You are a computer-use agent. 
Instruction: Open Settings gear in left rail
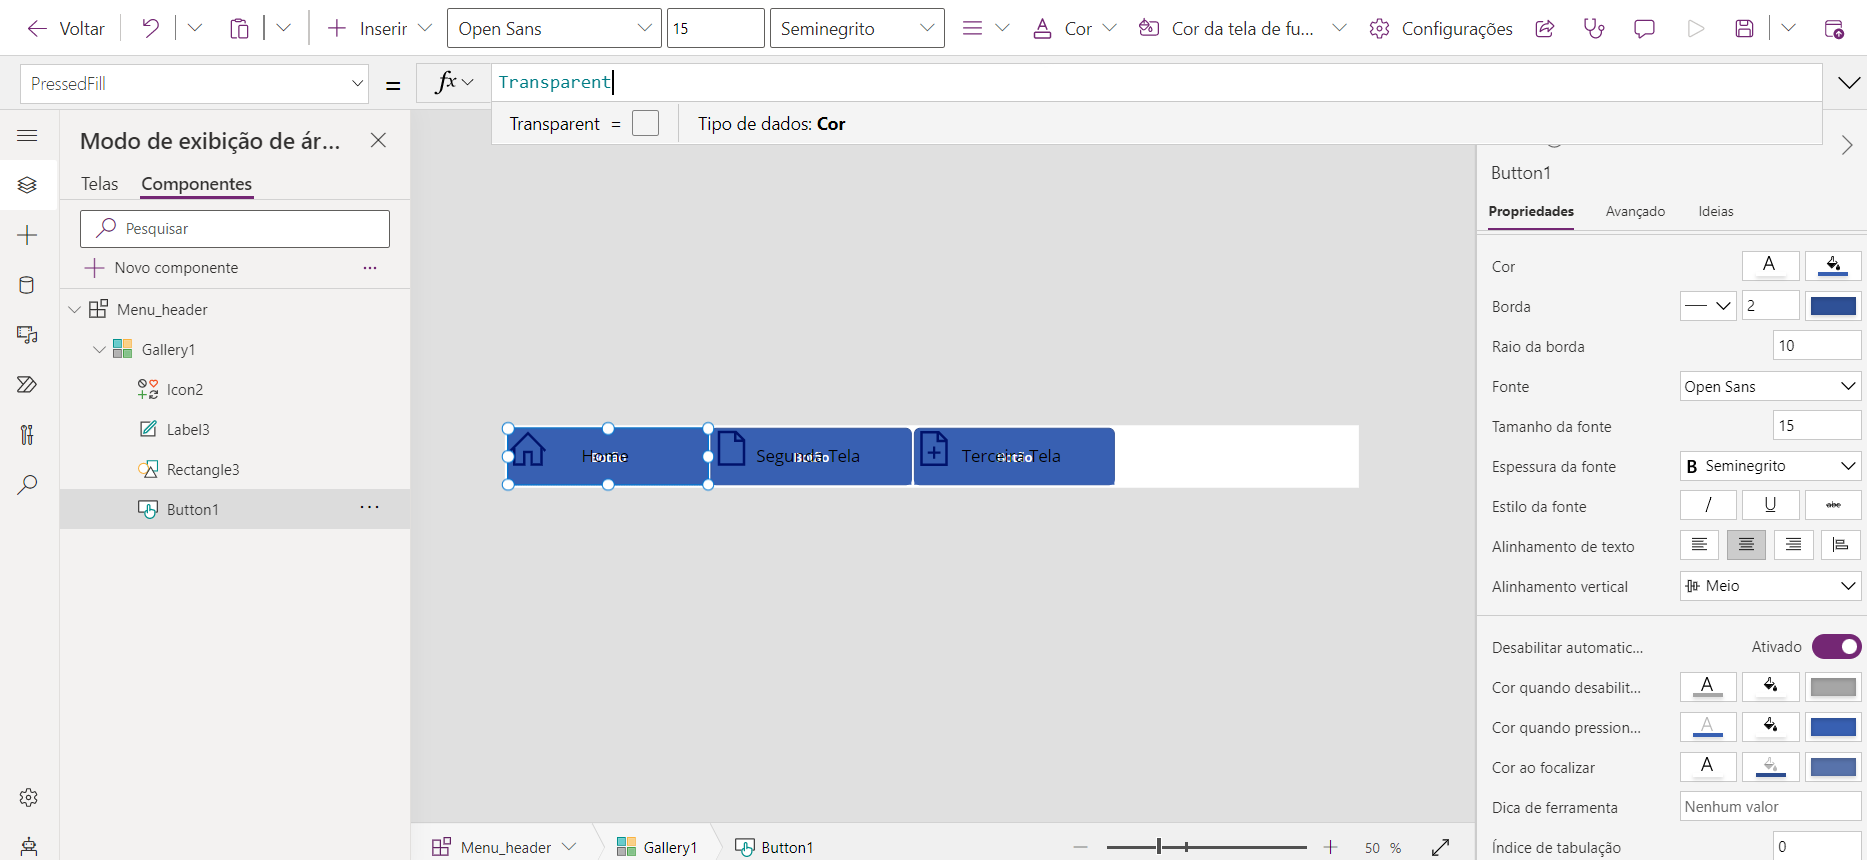[x=28, y=797]
